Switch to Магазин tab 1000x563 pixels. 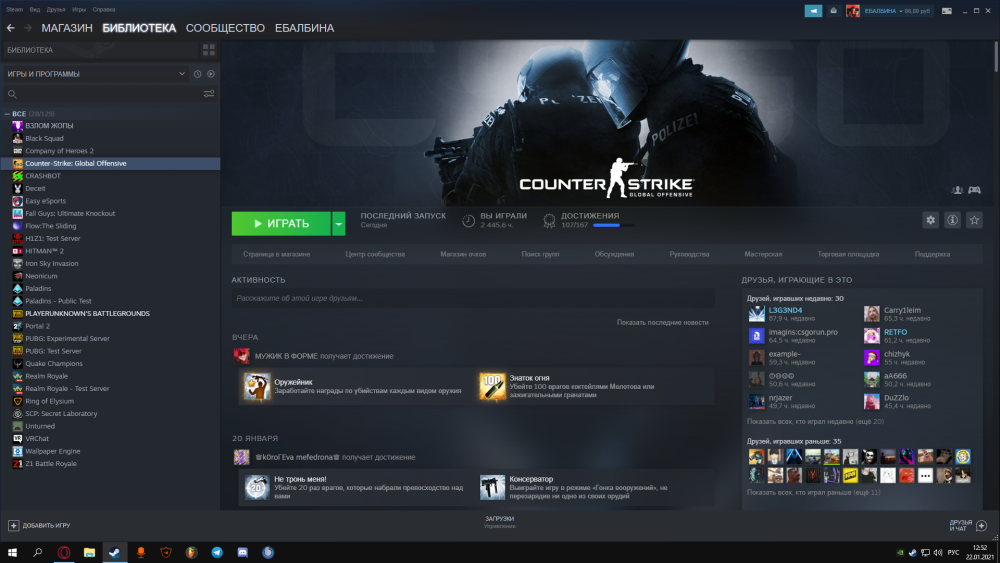[67, 28]
